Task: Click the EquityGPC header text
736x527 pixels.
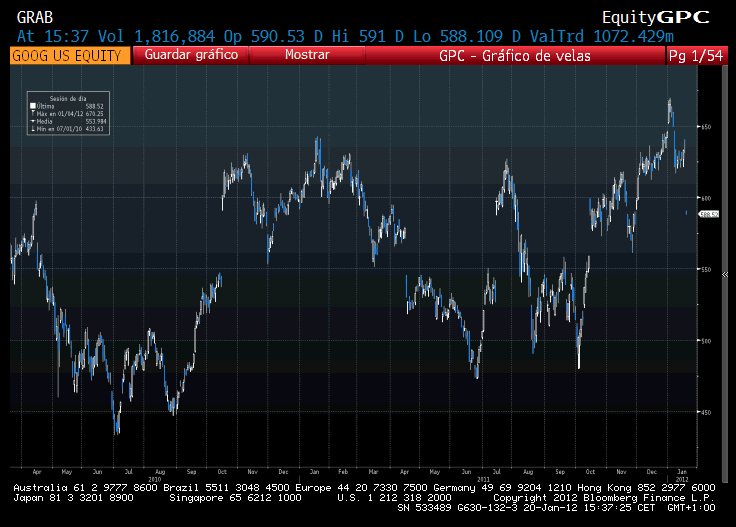Action: tap(655, 17)
